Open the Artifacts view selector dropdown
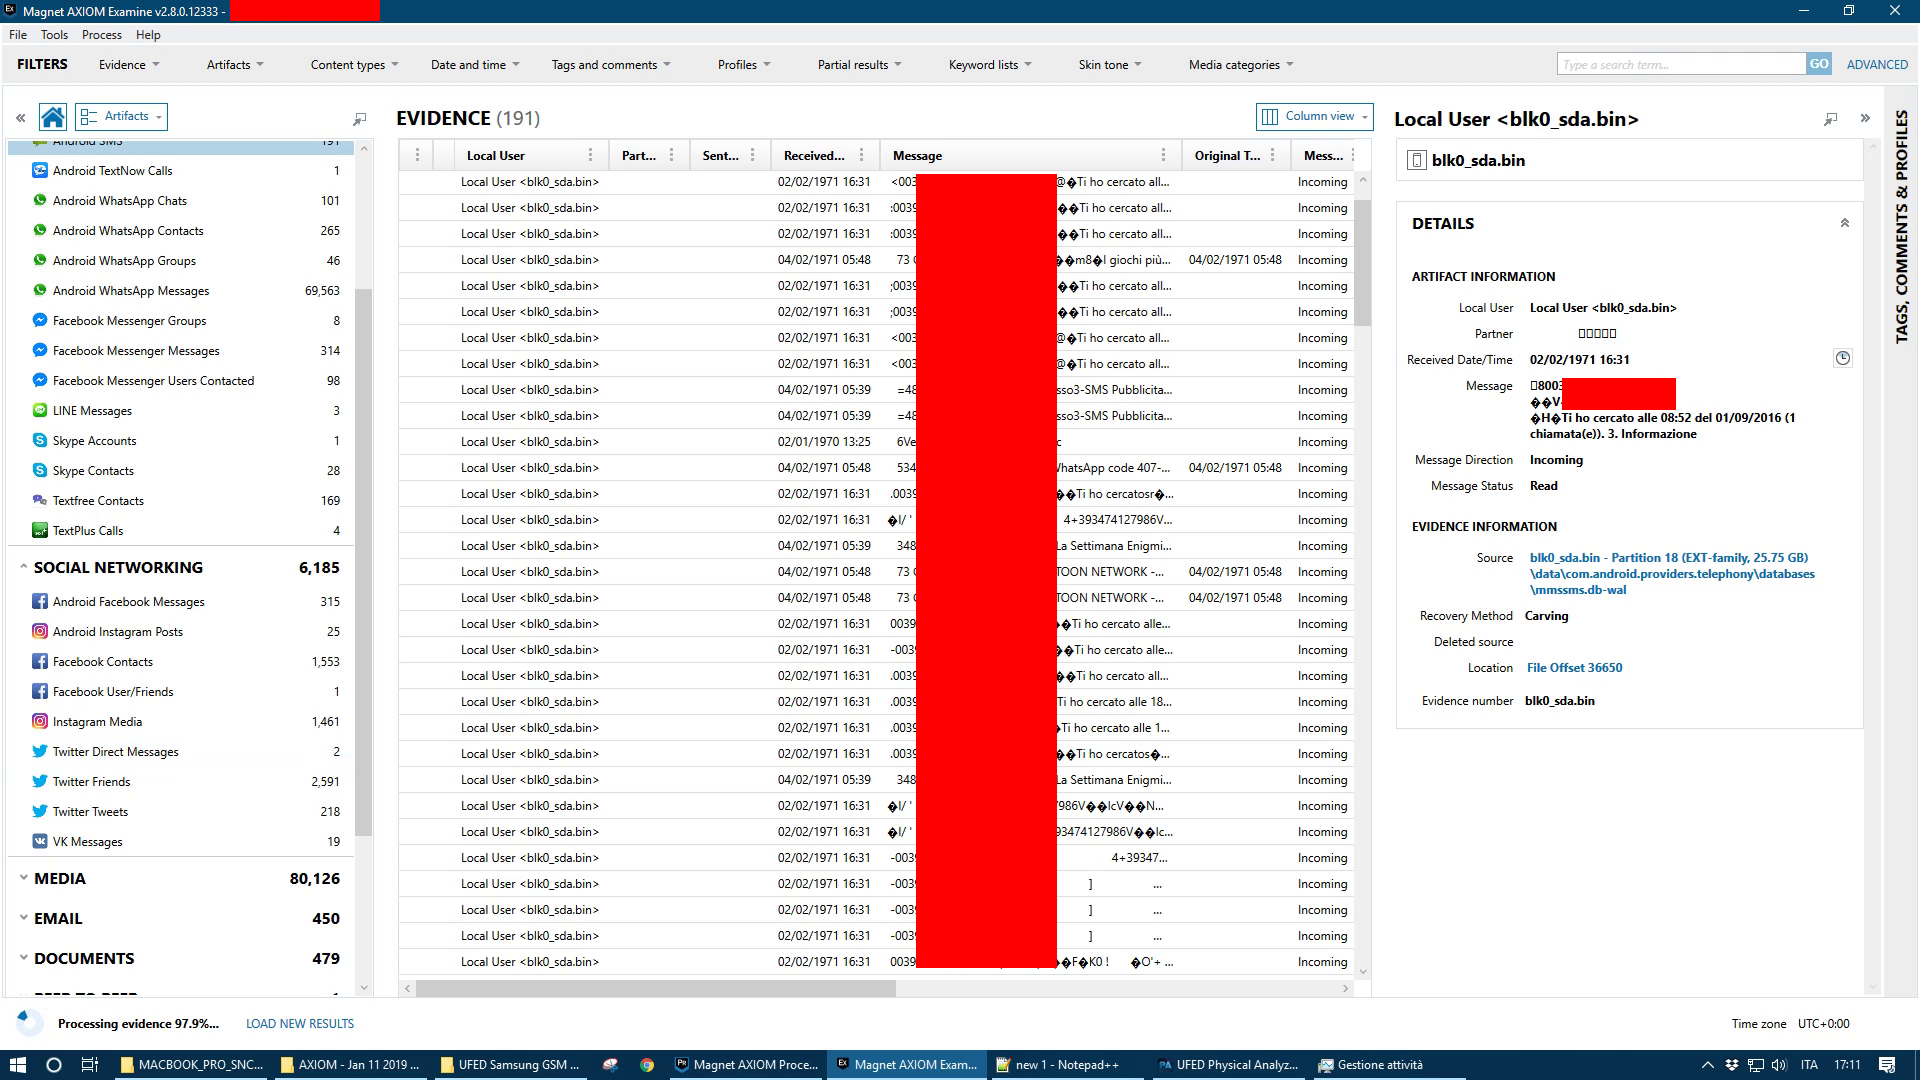 [121, 116]
